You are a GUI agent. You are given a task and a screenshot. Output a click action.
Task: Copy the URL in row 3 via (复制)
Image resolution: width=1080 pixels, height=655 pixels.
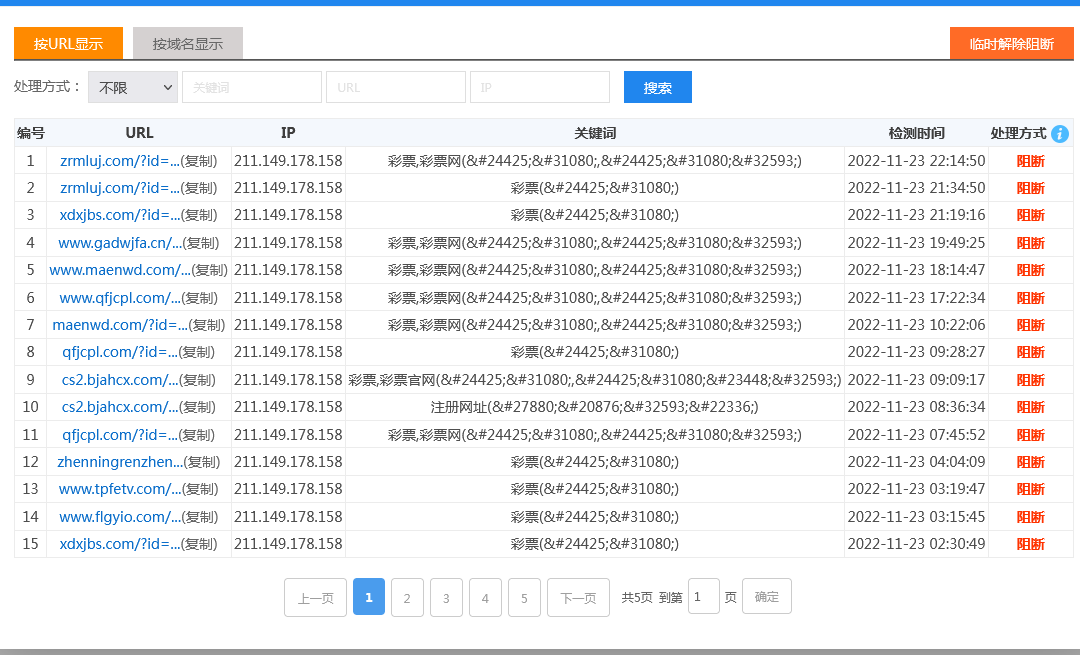(199, 216)
